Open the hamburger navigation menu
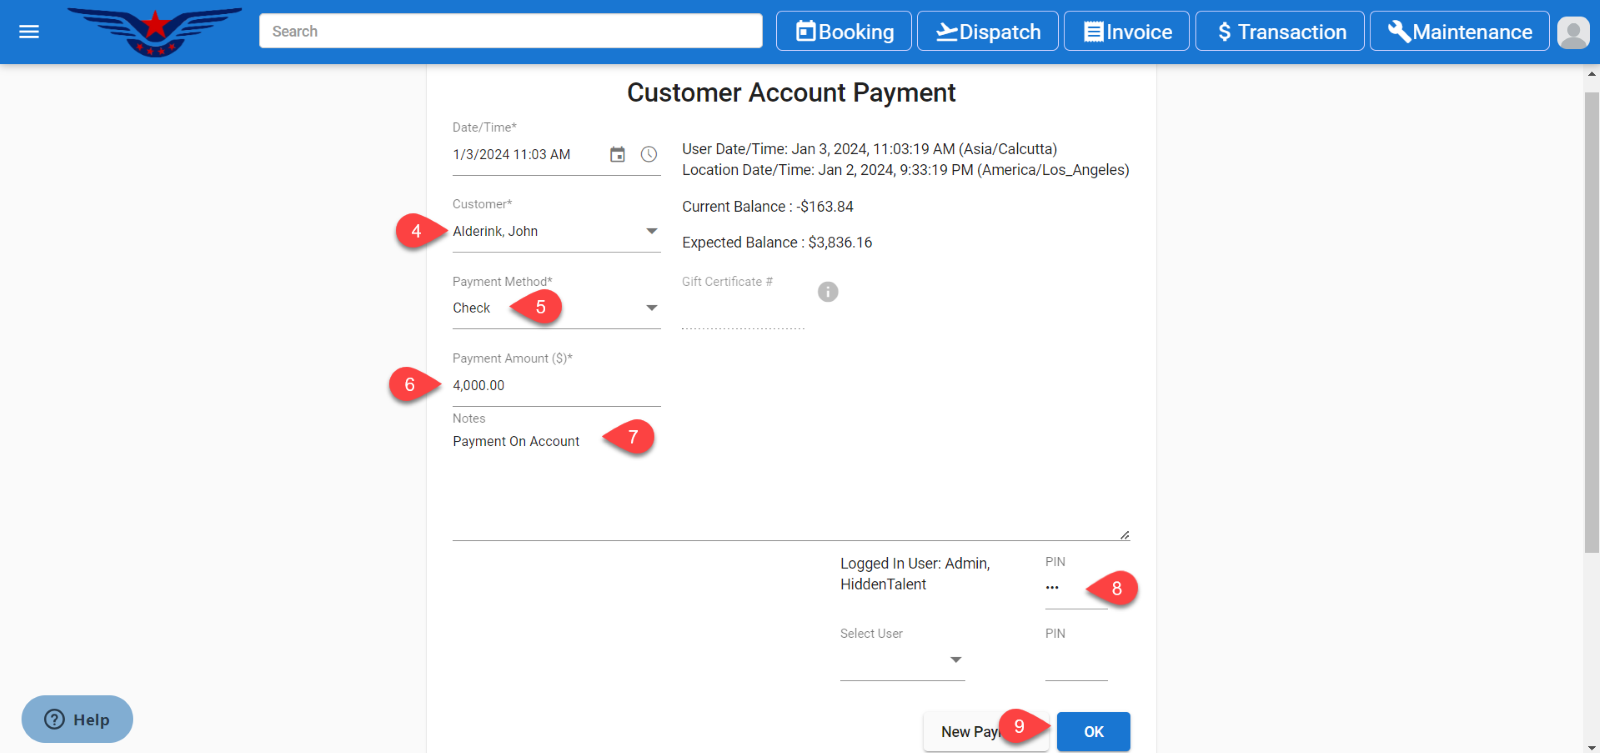Viewport: 1600px width, 753px height. coord(29,32)
